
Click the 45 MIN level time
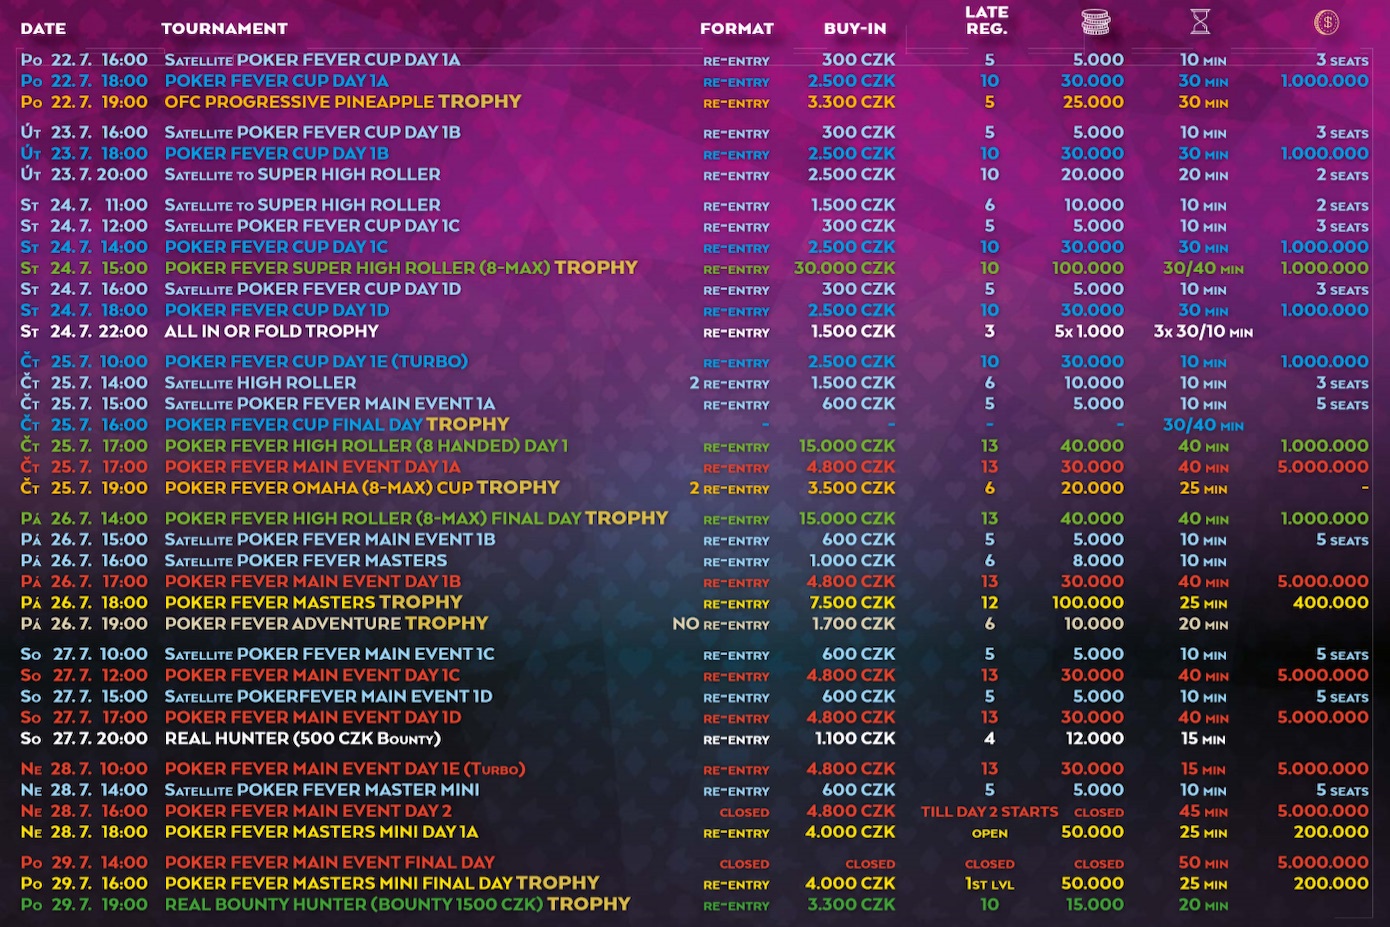tap(1203, 811)
